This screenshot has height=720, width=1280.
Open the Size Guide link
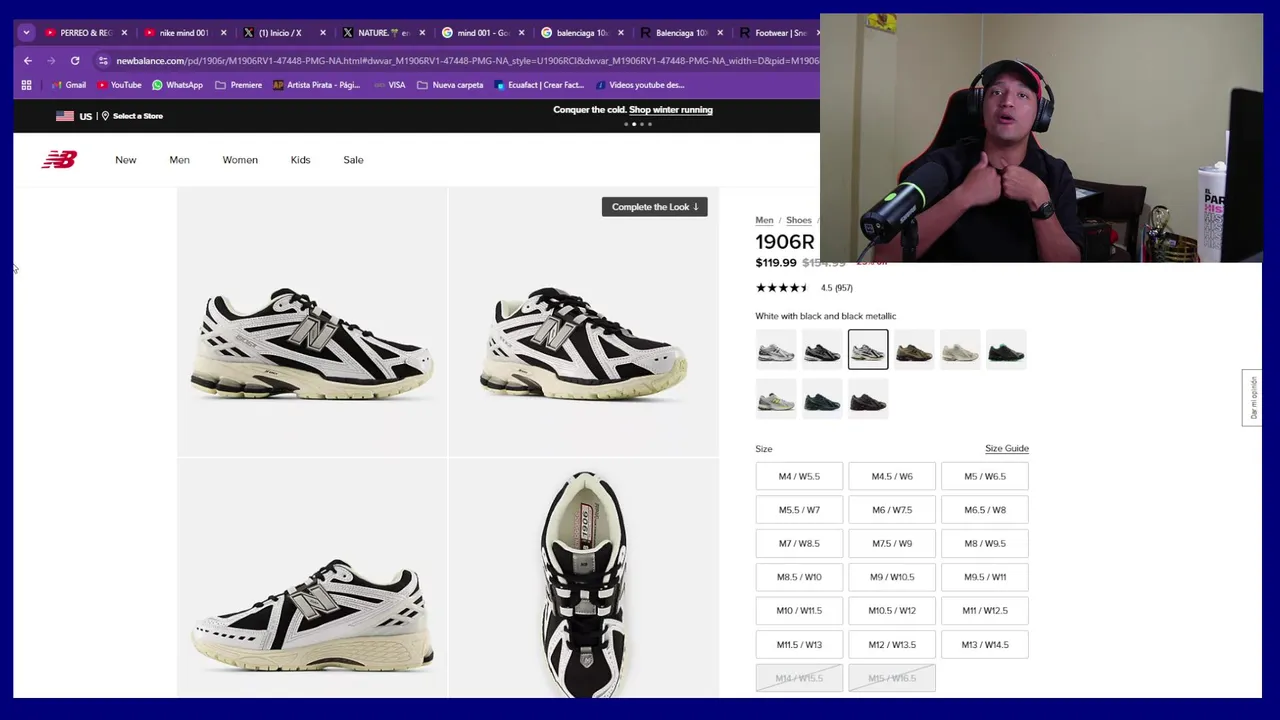pyautogui.click(x=1007, y=449)
